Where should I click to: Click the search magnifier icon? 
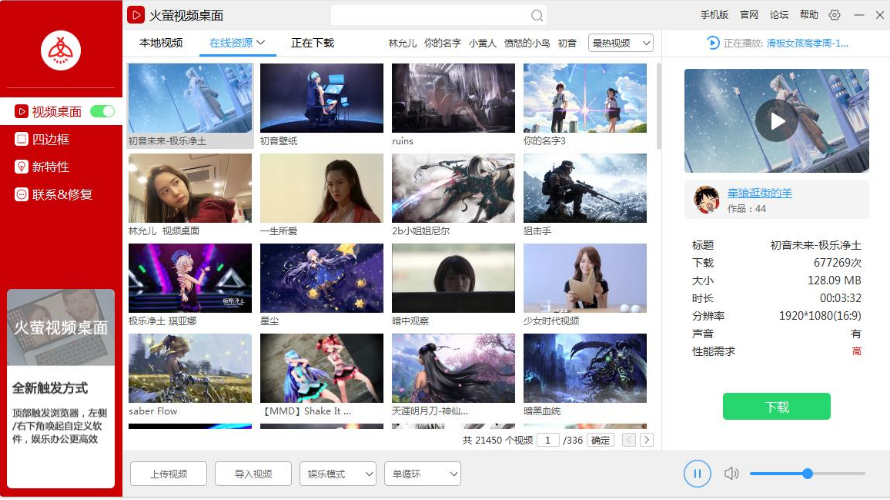click(x=536, y=15)
